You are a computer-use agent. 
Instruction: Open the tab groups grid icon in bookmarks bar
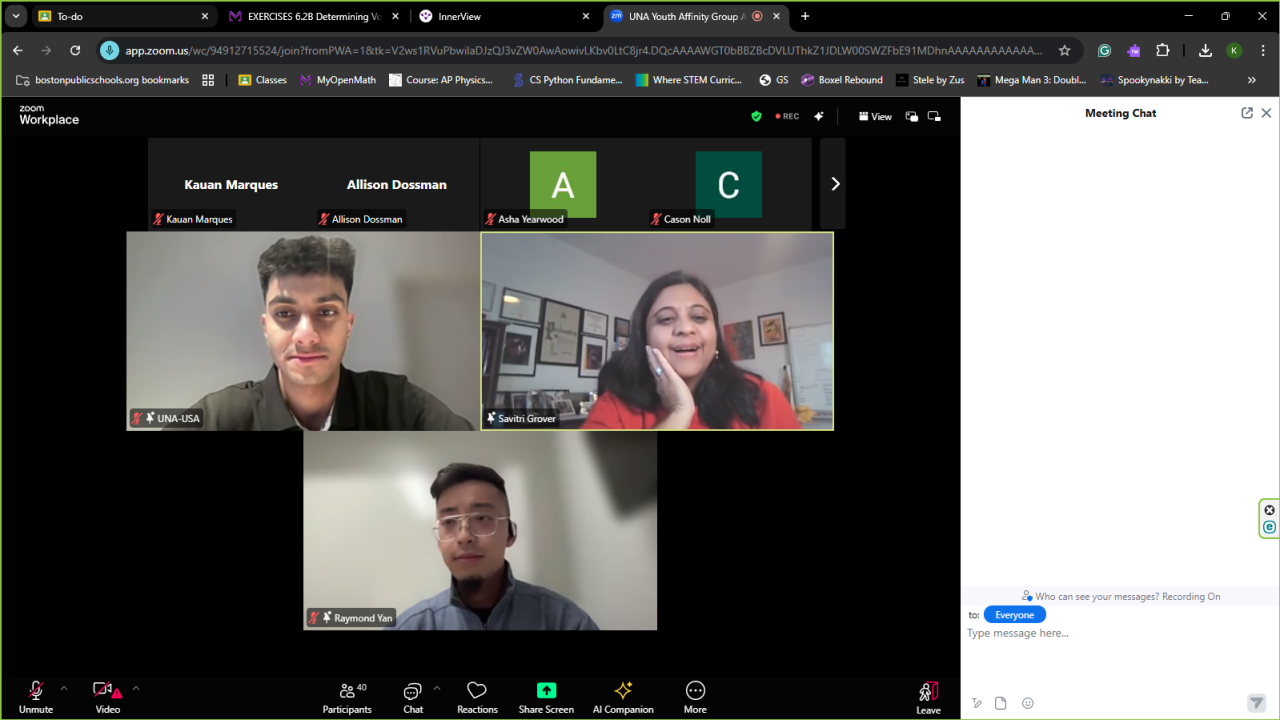208,80
